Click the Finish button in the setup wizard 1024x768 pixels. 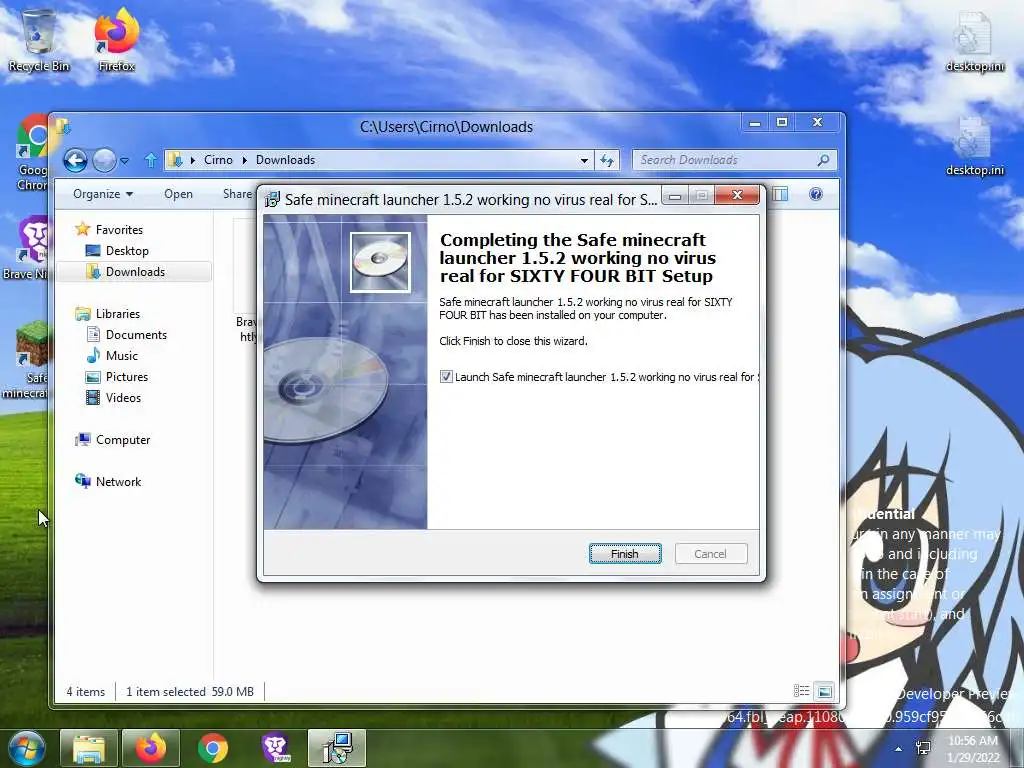pyautogui.click(x=625, y=554)
